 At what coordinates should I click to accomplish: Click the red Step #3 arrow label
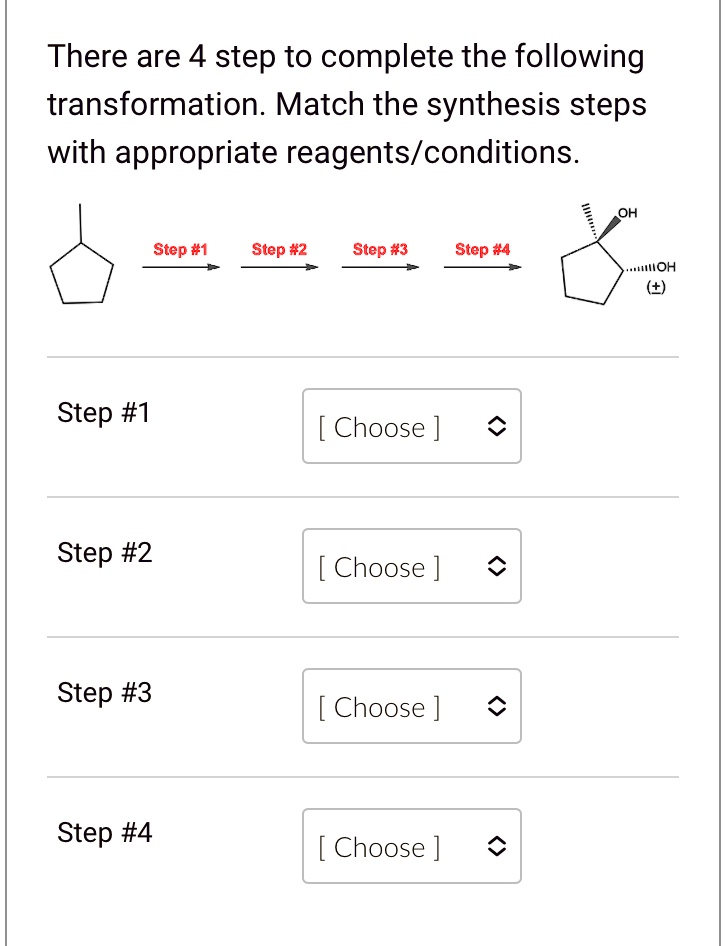point(380,249)
